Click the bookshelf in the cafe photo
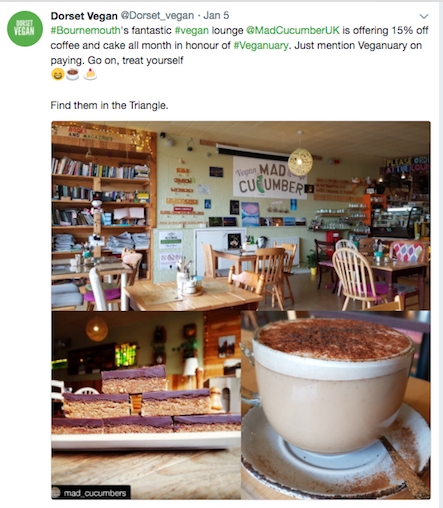This screenshot has width=443, height=508. pyautogui.click(x=102, y=200)
